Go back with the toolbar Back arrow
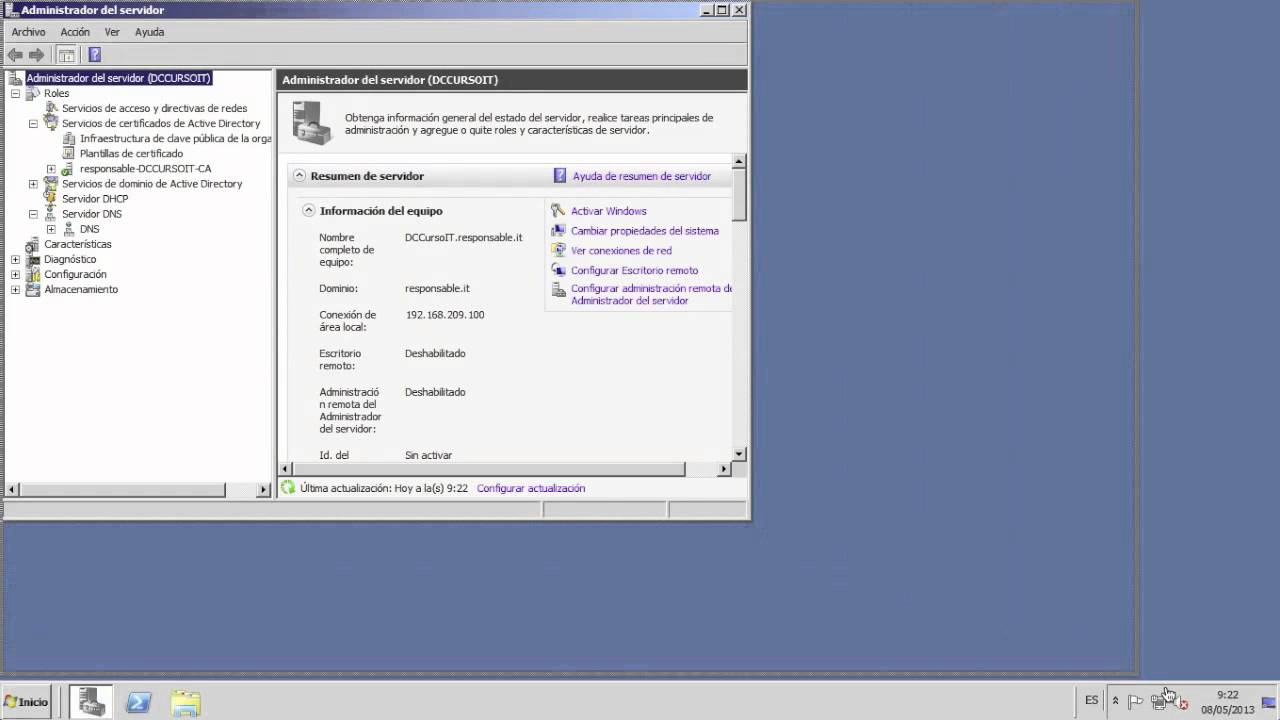 [15, 55]
